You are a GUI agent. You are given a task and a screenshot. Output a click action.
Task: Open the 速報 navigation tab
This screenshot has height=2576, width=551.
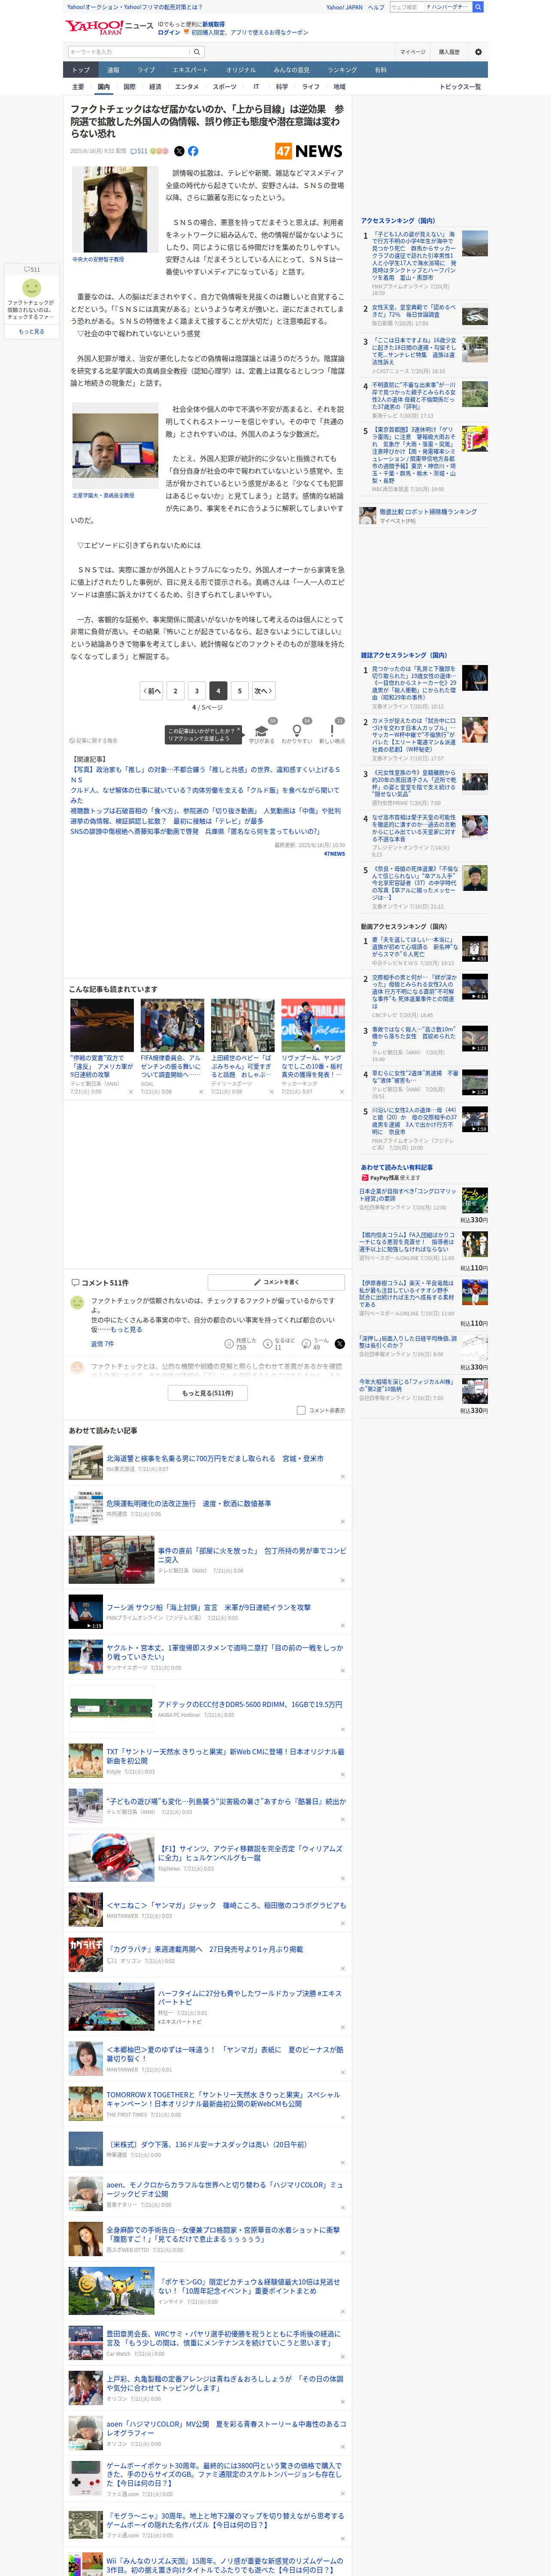(113, 70)
